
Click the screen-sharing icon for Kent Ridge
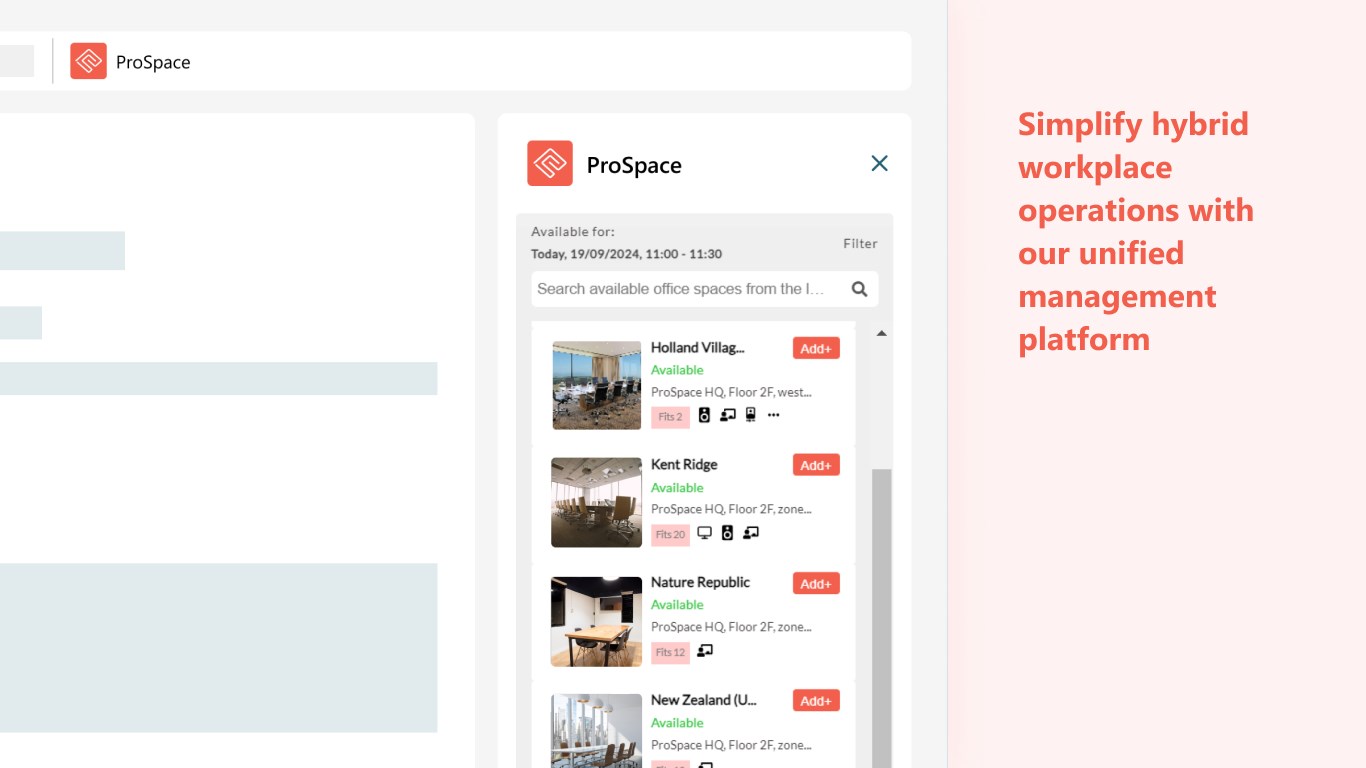point(751,533)
